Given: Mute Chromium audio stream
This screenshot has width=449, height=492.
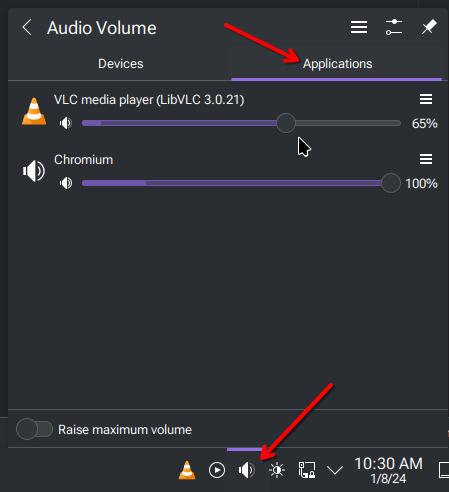Looking at the screenshot, I should 66,183.
